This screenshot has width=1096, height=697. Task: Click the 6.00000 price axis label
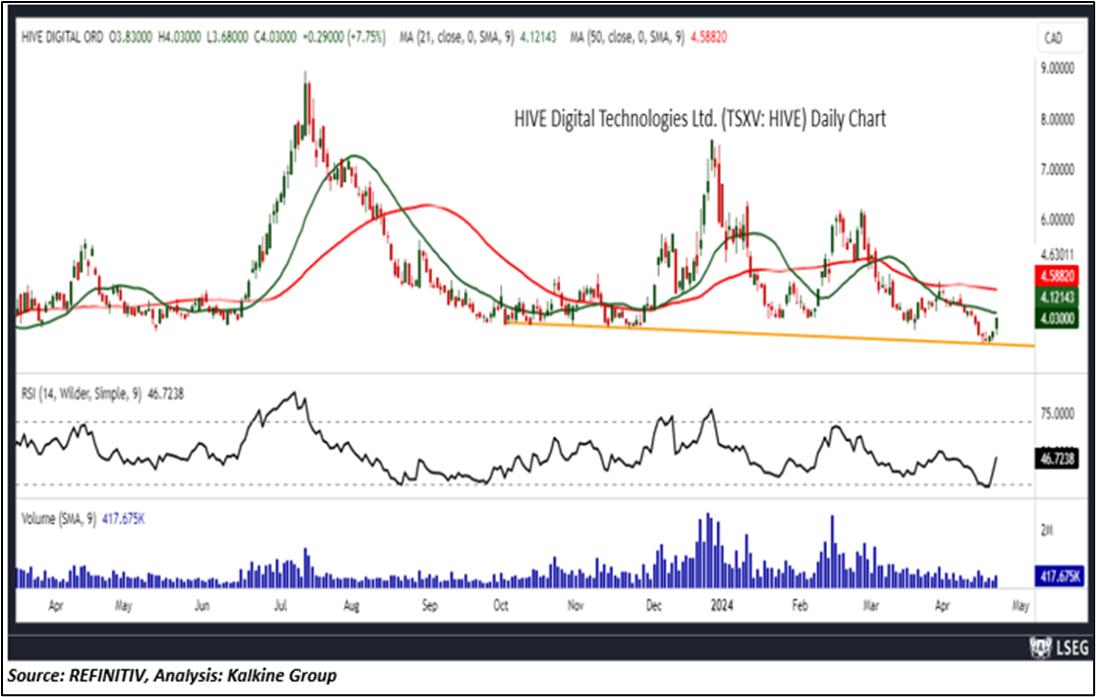(1057, 219)
